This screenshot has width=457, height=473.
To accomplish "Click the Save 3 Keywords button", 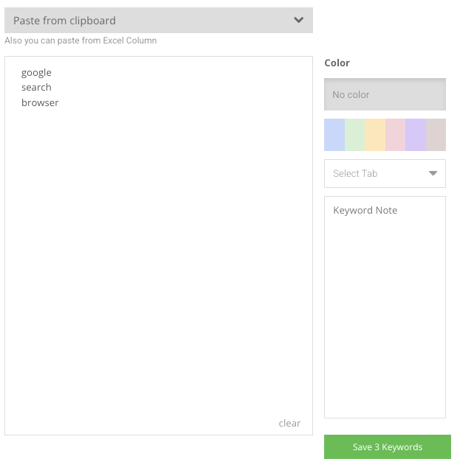I will [x=387, y=447].
